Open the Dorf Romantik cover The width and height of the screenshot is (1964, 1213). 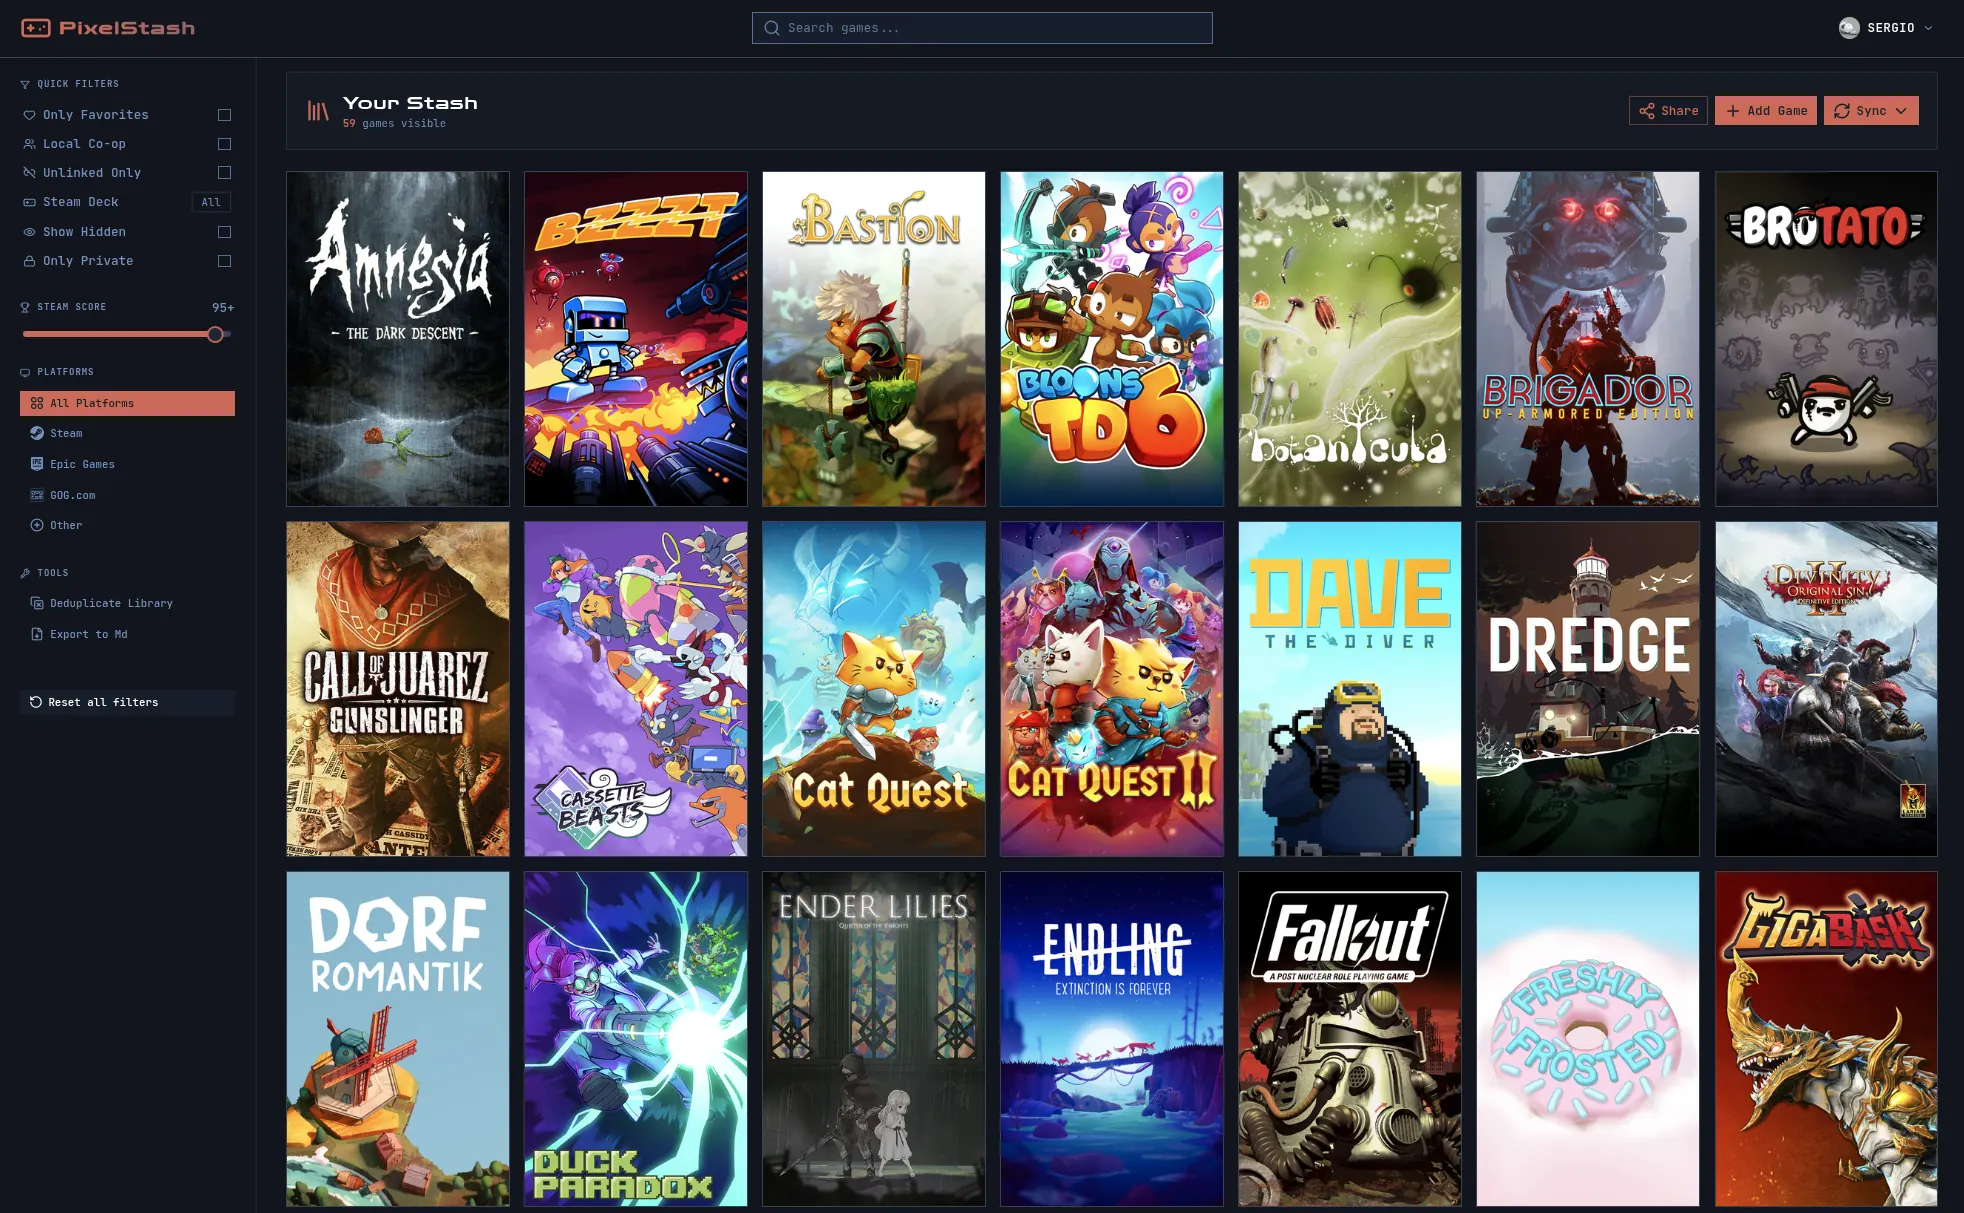pos(398,1039)
